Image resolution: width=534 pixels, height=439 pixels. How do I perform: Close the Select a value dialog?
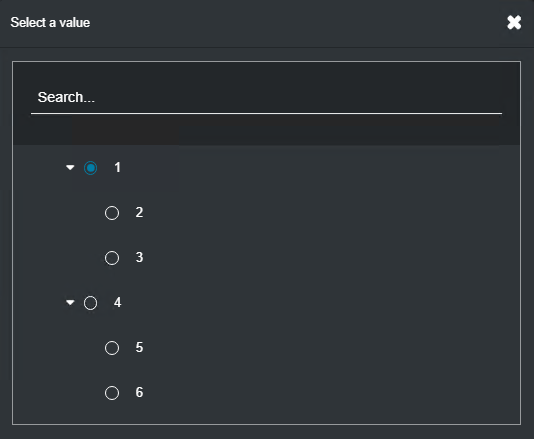[514, 22]
